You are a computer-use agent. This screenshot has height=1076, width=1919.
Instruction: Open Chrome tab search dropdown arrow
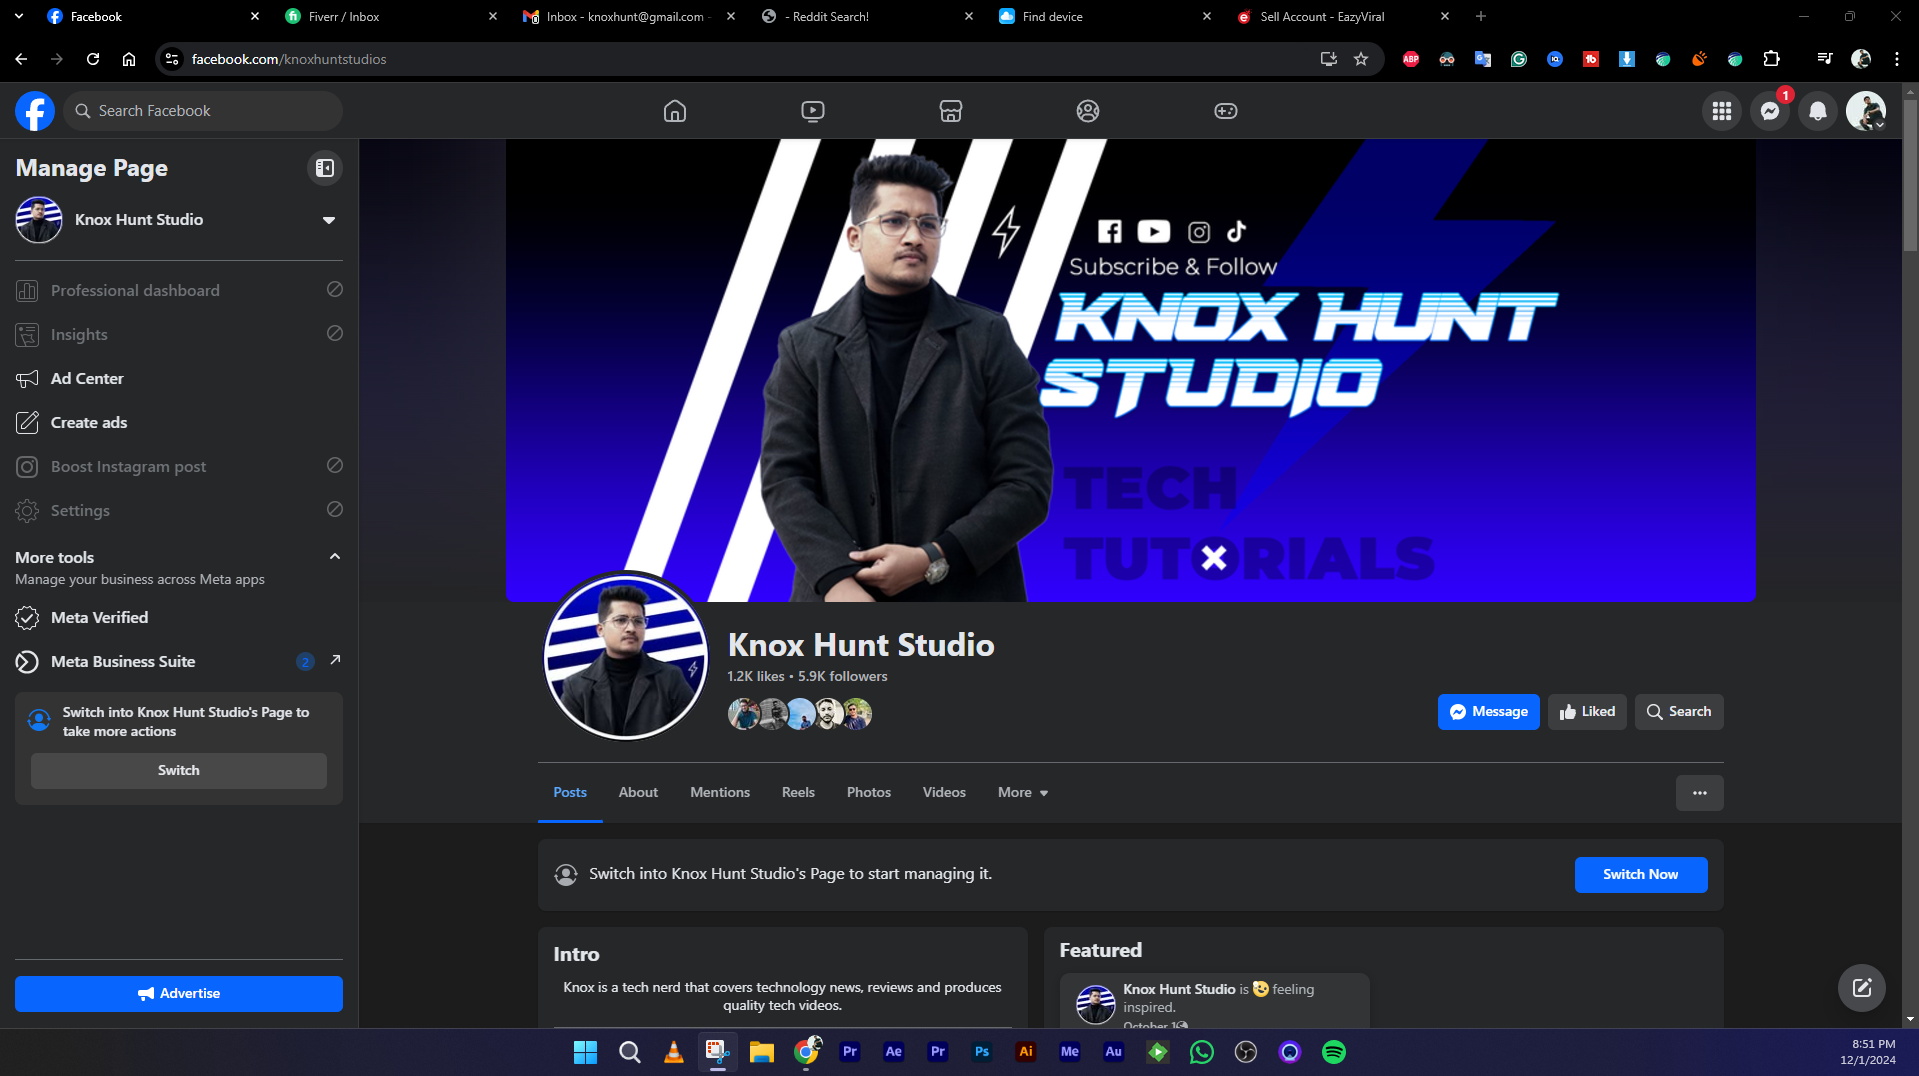[x=19, y=16]
